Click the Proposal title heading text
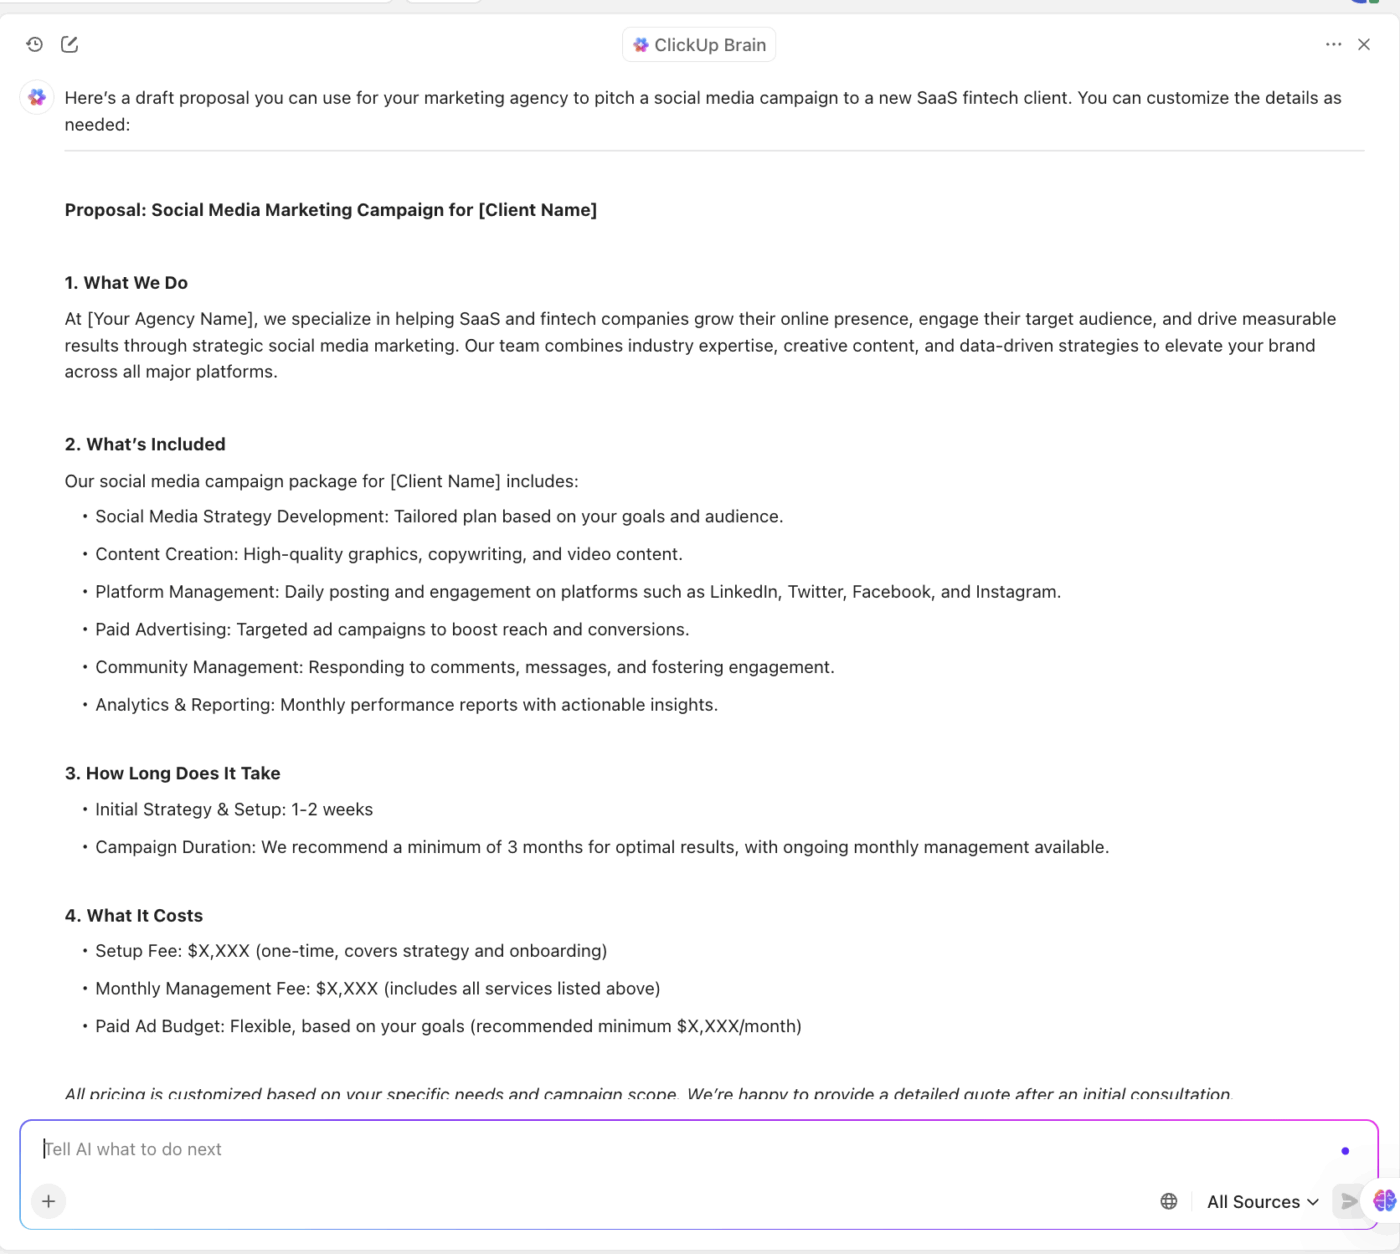This screenshot has height=1254, width=1400. click(331, 210)
